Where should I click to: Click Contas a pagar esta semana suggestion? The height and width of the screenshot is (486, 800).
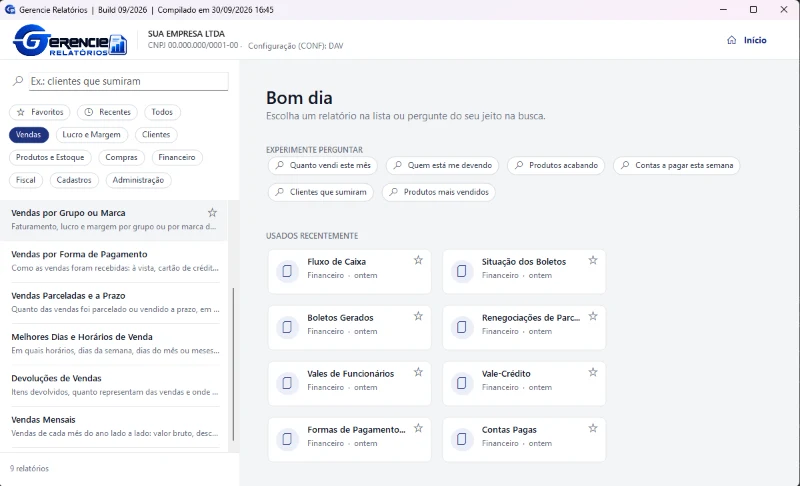click(x=677, y=165)
